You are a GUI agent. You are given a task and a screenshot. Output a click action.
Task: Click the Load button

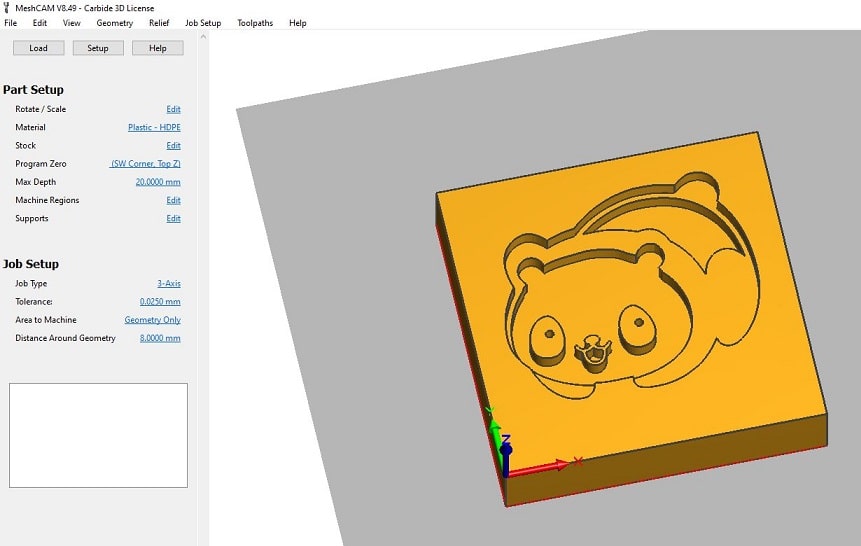(x=38, y=48)
